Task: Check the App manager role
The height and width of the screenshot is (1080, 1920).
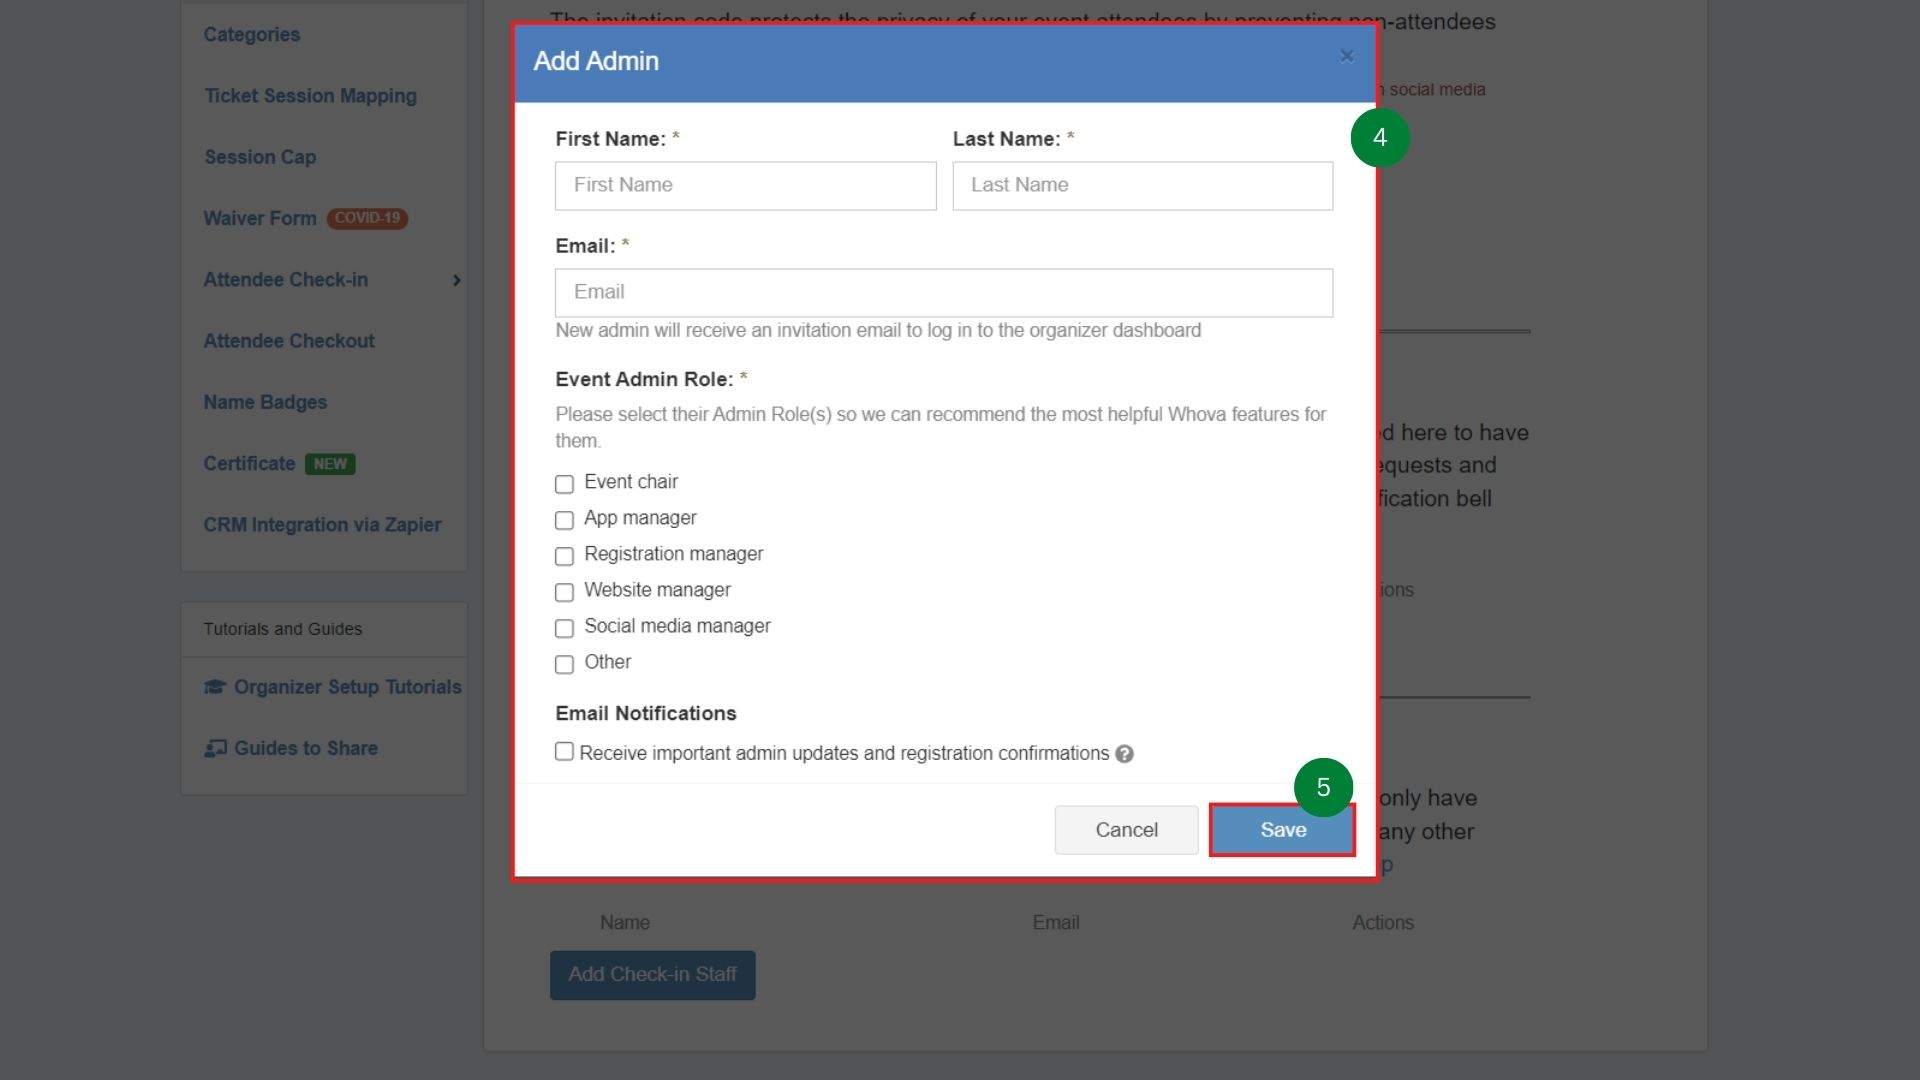Action: click(565, 520)
